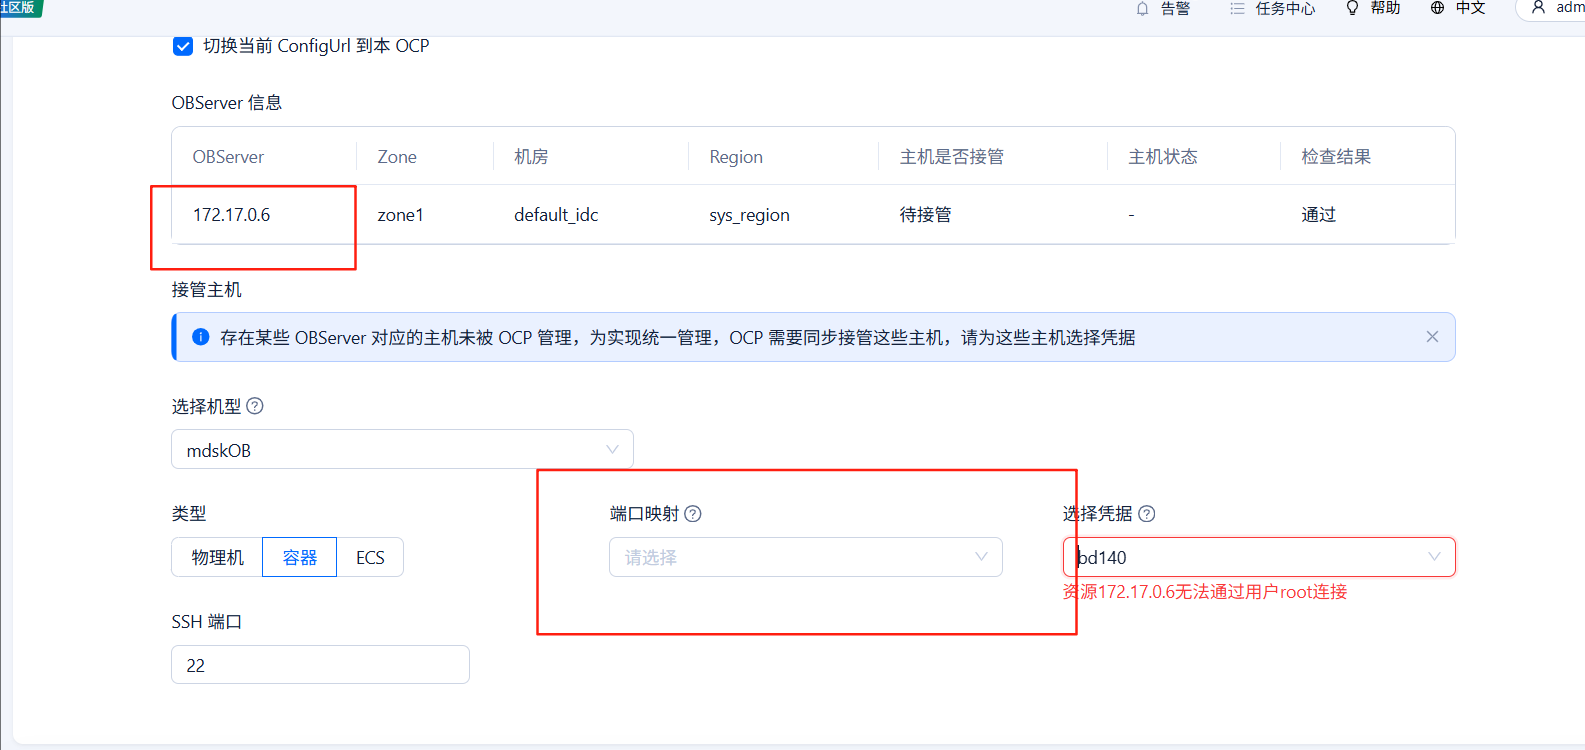The image size is (1585, 750).
Task: Click Region column header
Action: (x=736, y=157)
